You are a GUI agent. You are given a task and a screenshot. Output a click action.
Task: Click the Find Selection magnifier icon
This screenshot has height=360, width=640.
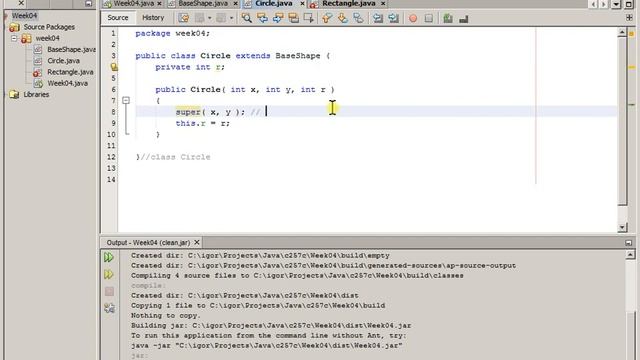tap(247, 18)
